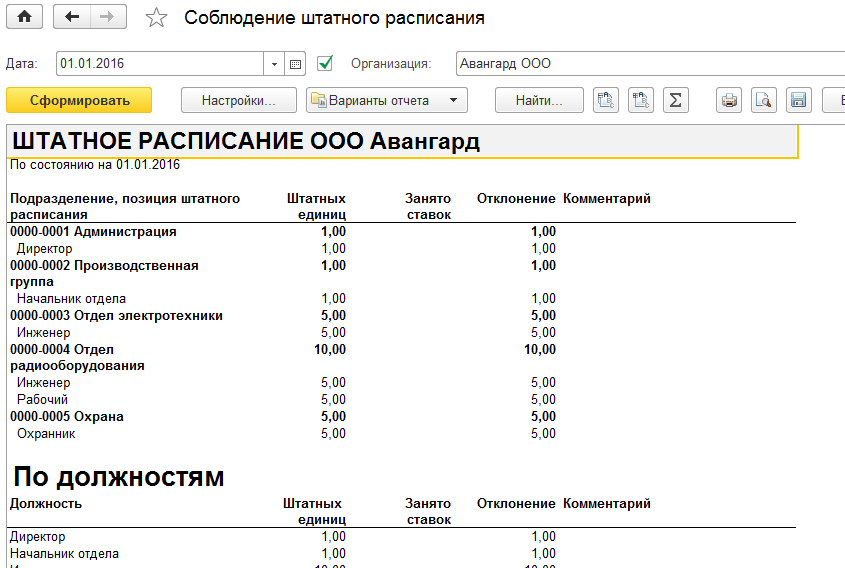Print the report with printer icon
This screenshot has width=845, height=568.
pyautogui.click(x=730, y=100)
